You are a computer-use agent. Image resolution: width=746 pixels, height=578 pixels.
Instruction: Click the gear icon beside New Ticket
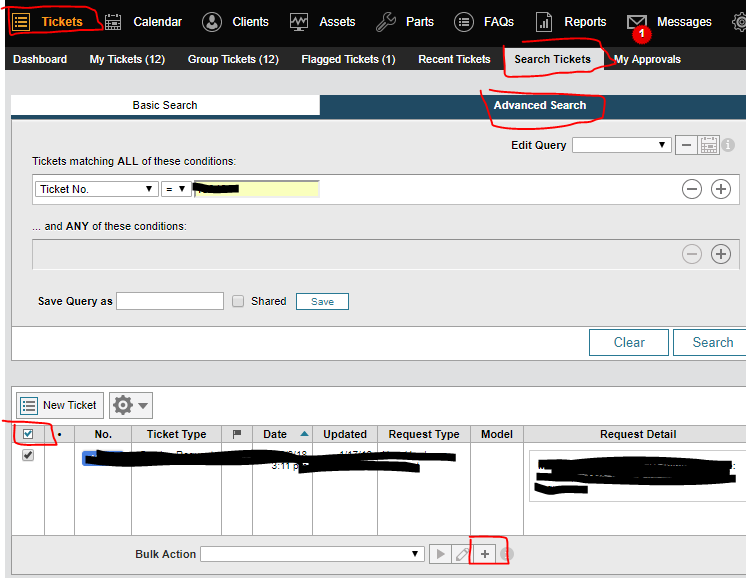[x=123, y=405]
